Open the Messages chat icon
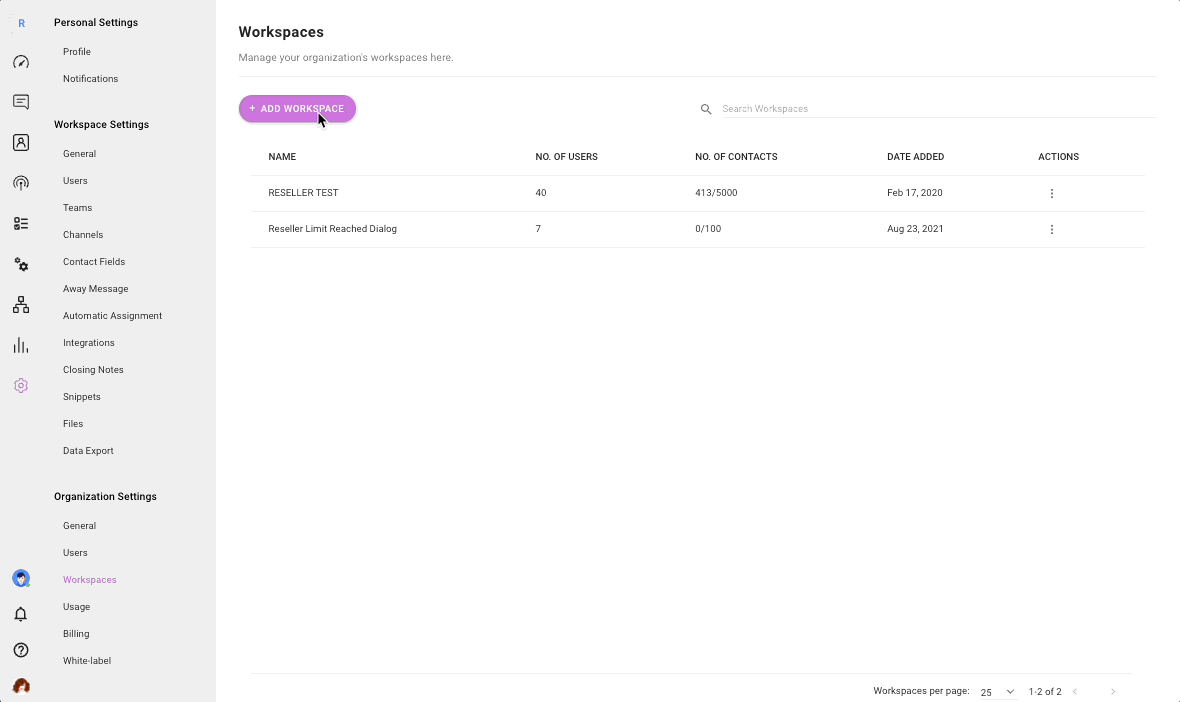Screen dimensions: 1180x702 point(21,102)
